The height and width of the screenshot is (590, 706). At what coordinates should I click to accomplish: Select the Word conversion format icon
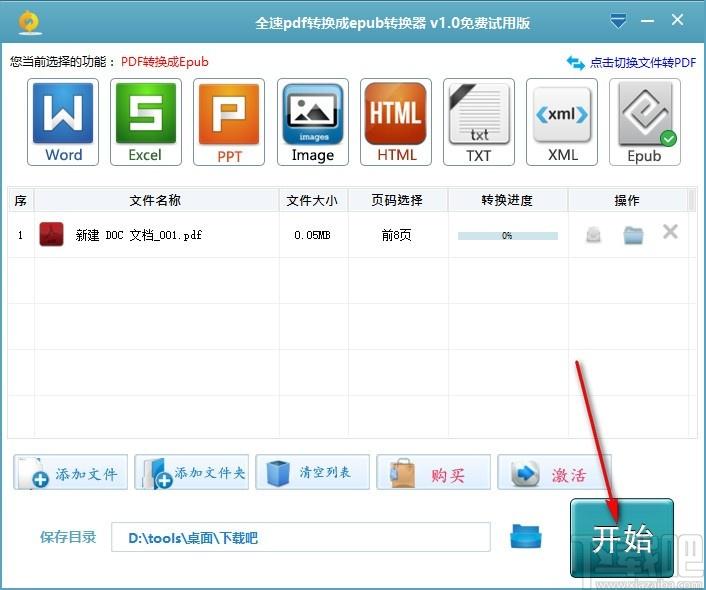point(63,122)
